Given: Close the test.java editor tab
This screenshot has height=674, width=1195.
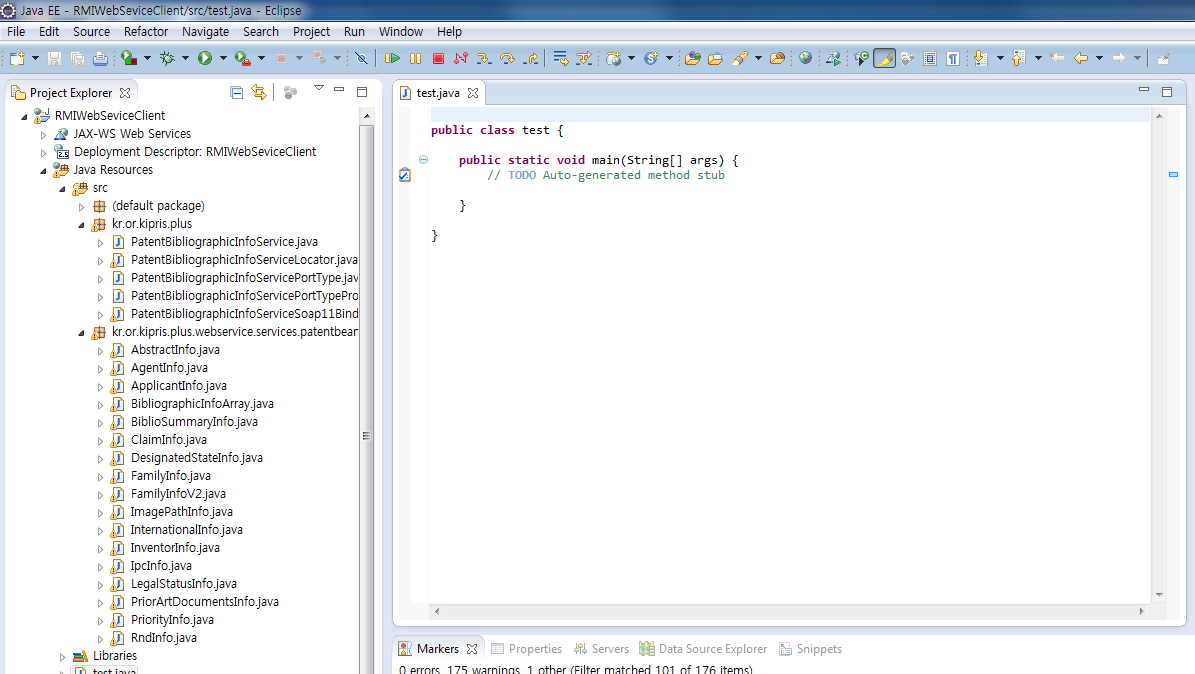Looking at the screenshot, I should point(473,93).
